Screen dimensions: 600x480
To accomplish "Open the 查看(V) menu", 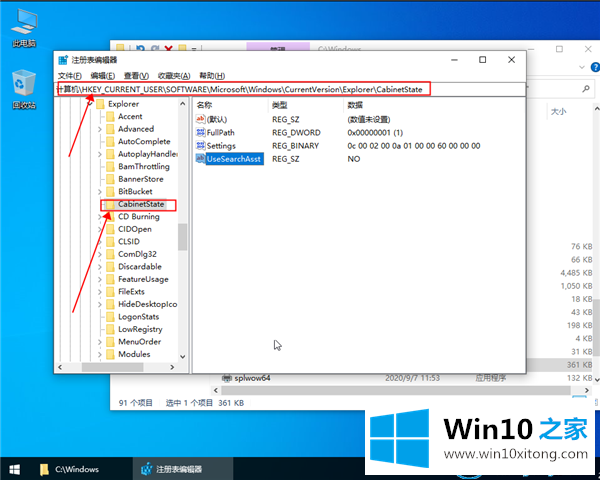I will 136,76.
